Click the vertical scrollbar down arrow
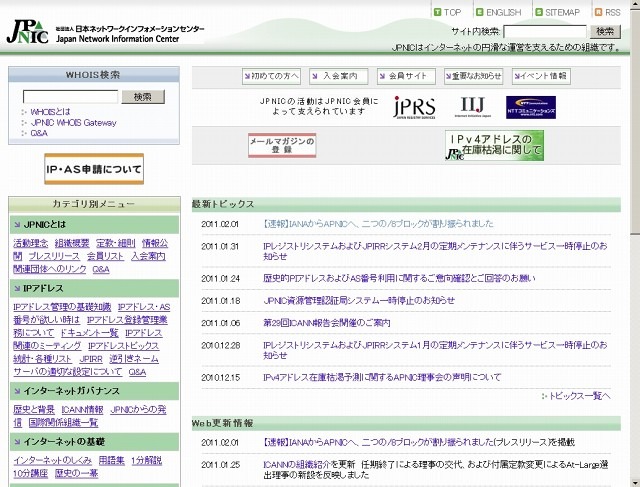The image size is (640, 487). tap(635, 482)
